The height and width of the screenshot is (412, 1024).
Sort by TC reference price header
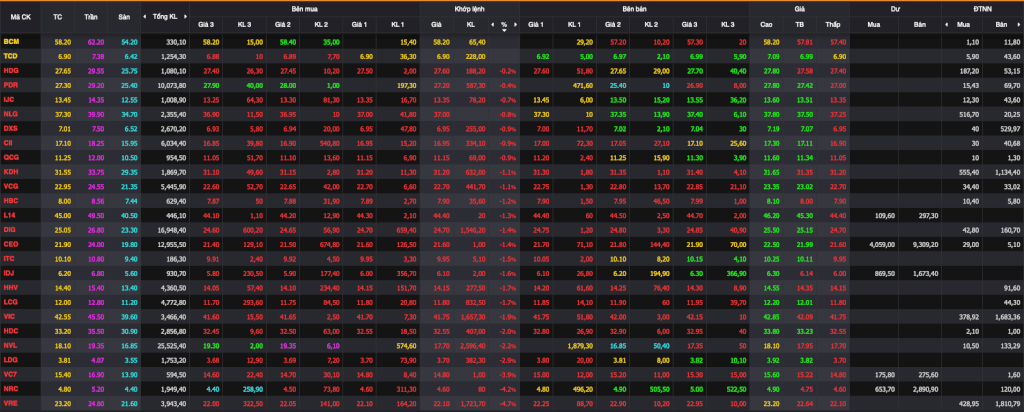click(x=57, y=17)
